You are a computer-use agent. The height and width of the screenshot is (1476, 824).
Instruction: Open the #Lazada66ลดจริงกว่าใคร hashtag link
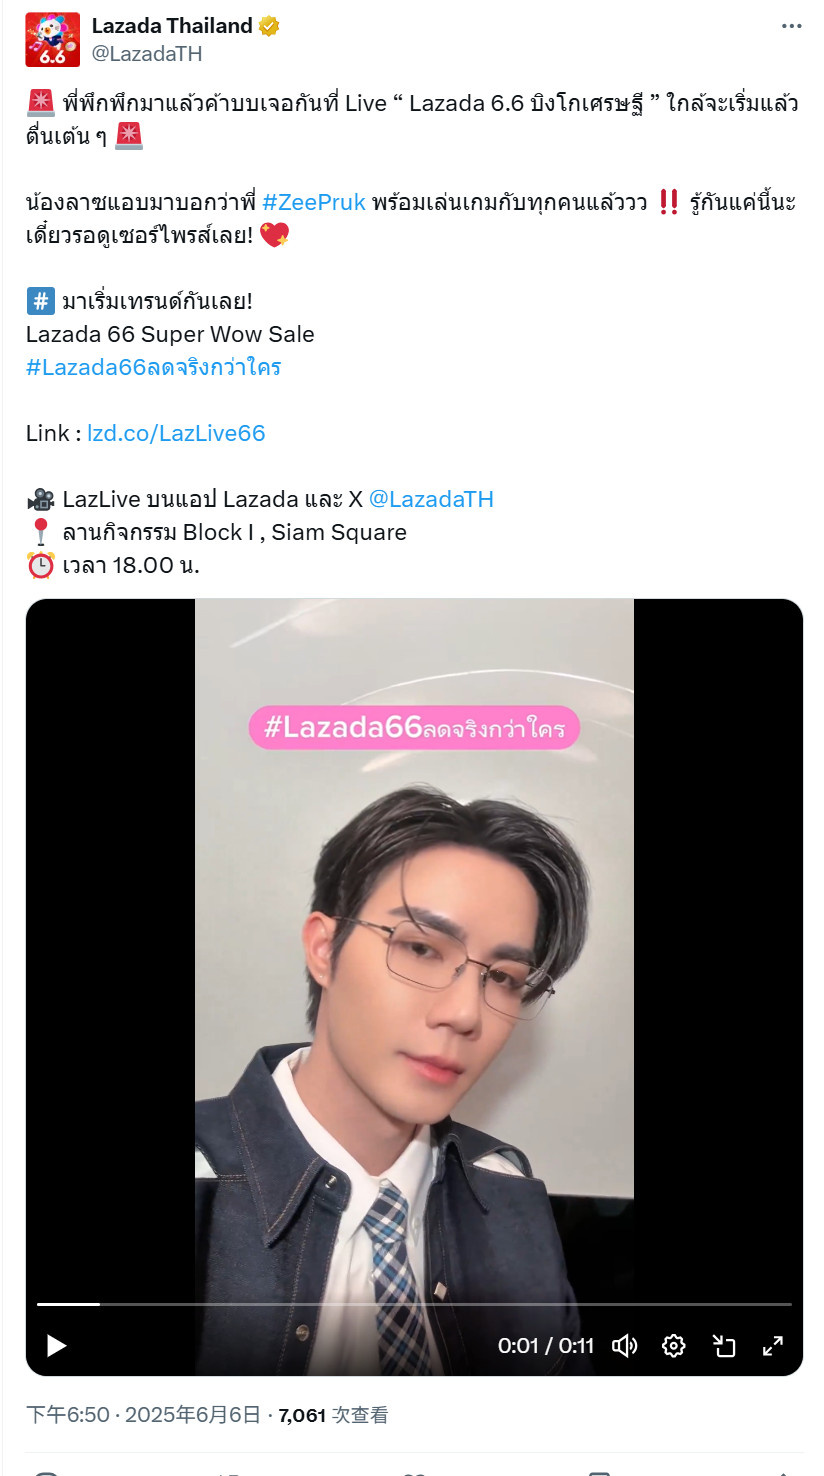pos(154,367)
